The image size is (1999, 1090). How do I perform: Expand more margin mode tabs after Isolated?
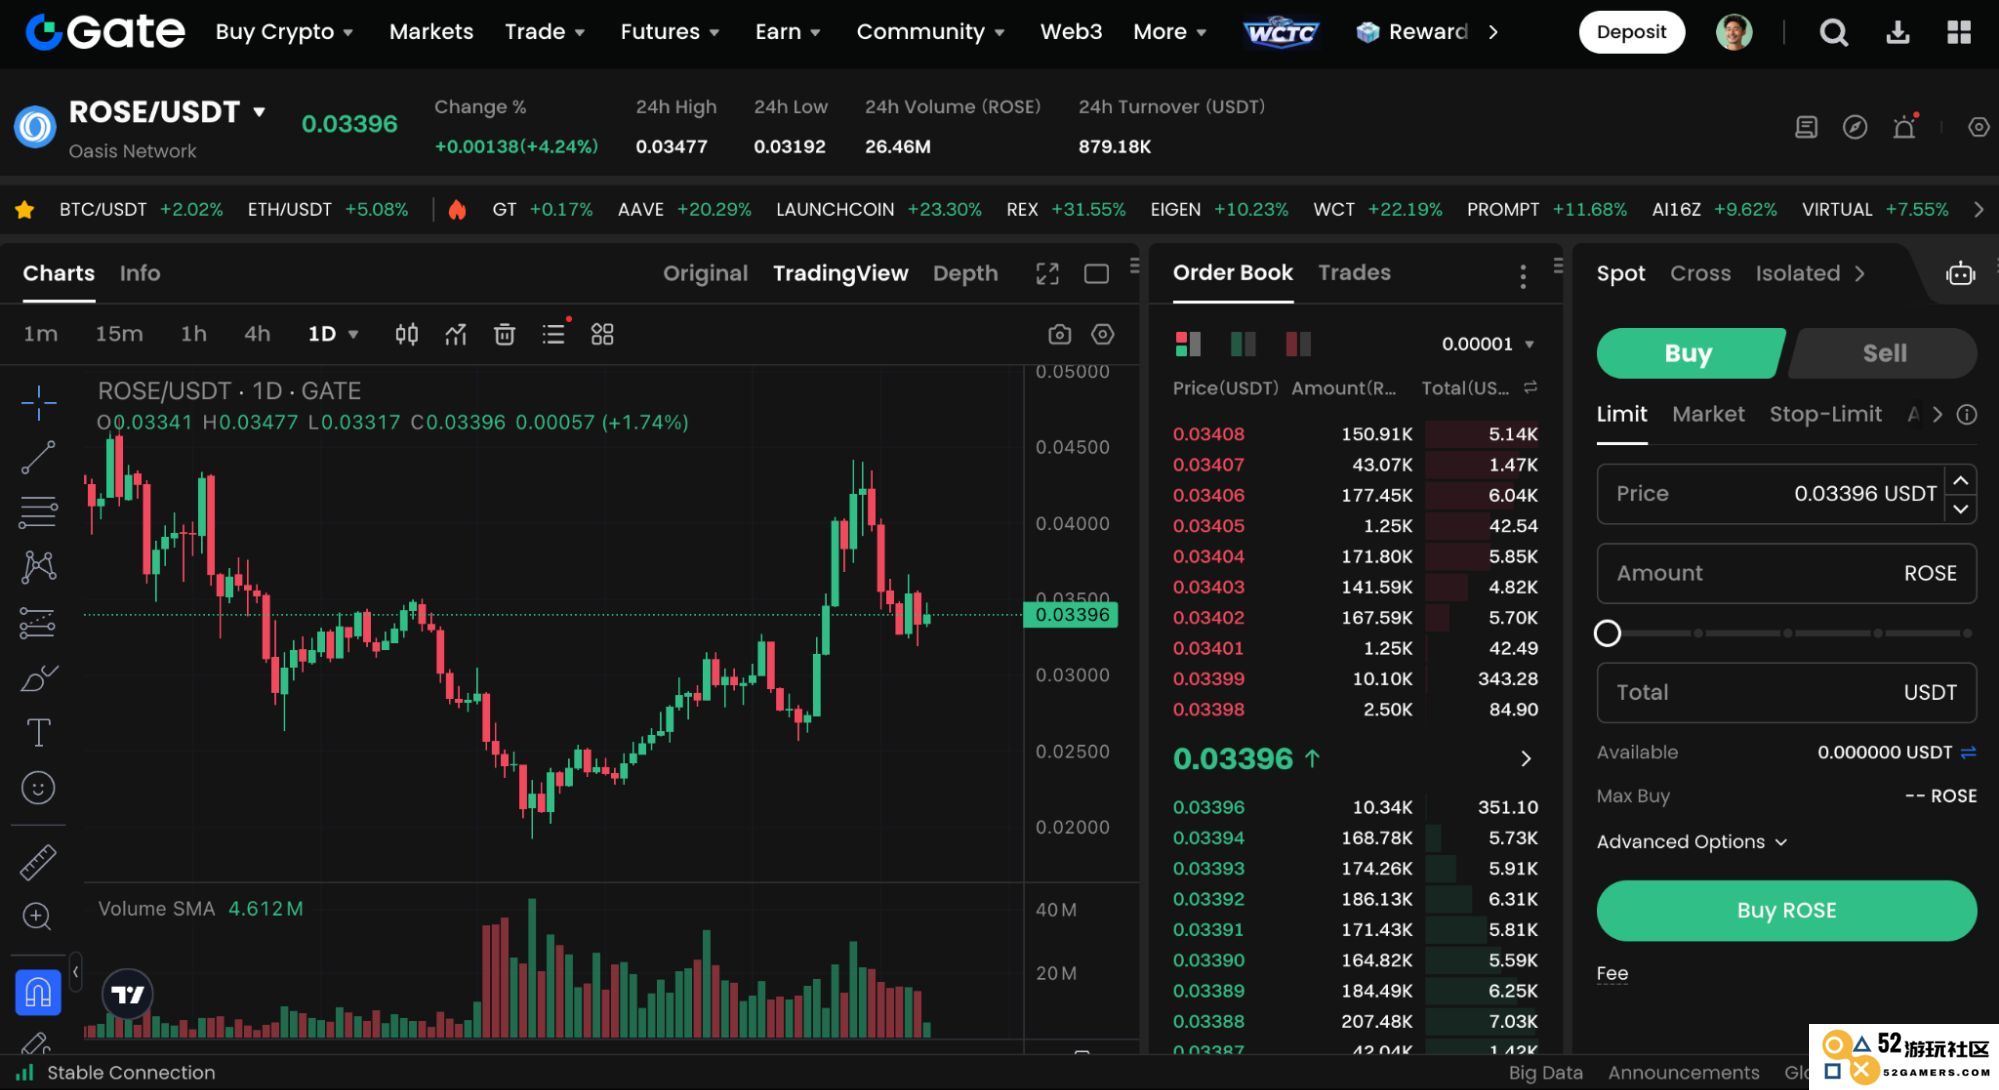tap(1859, 273)
